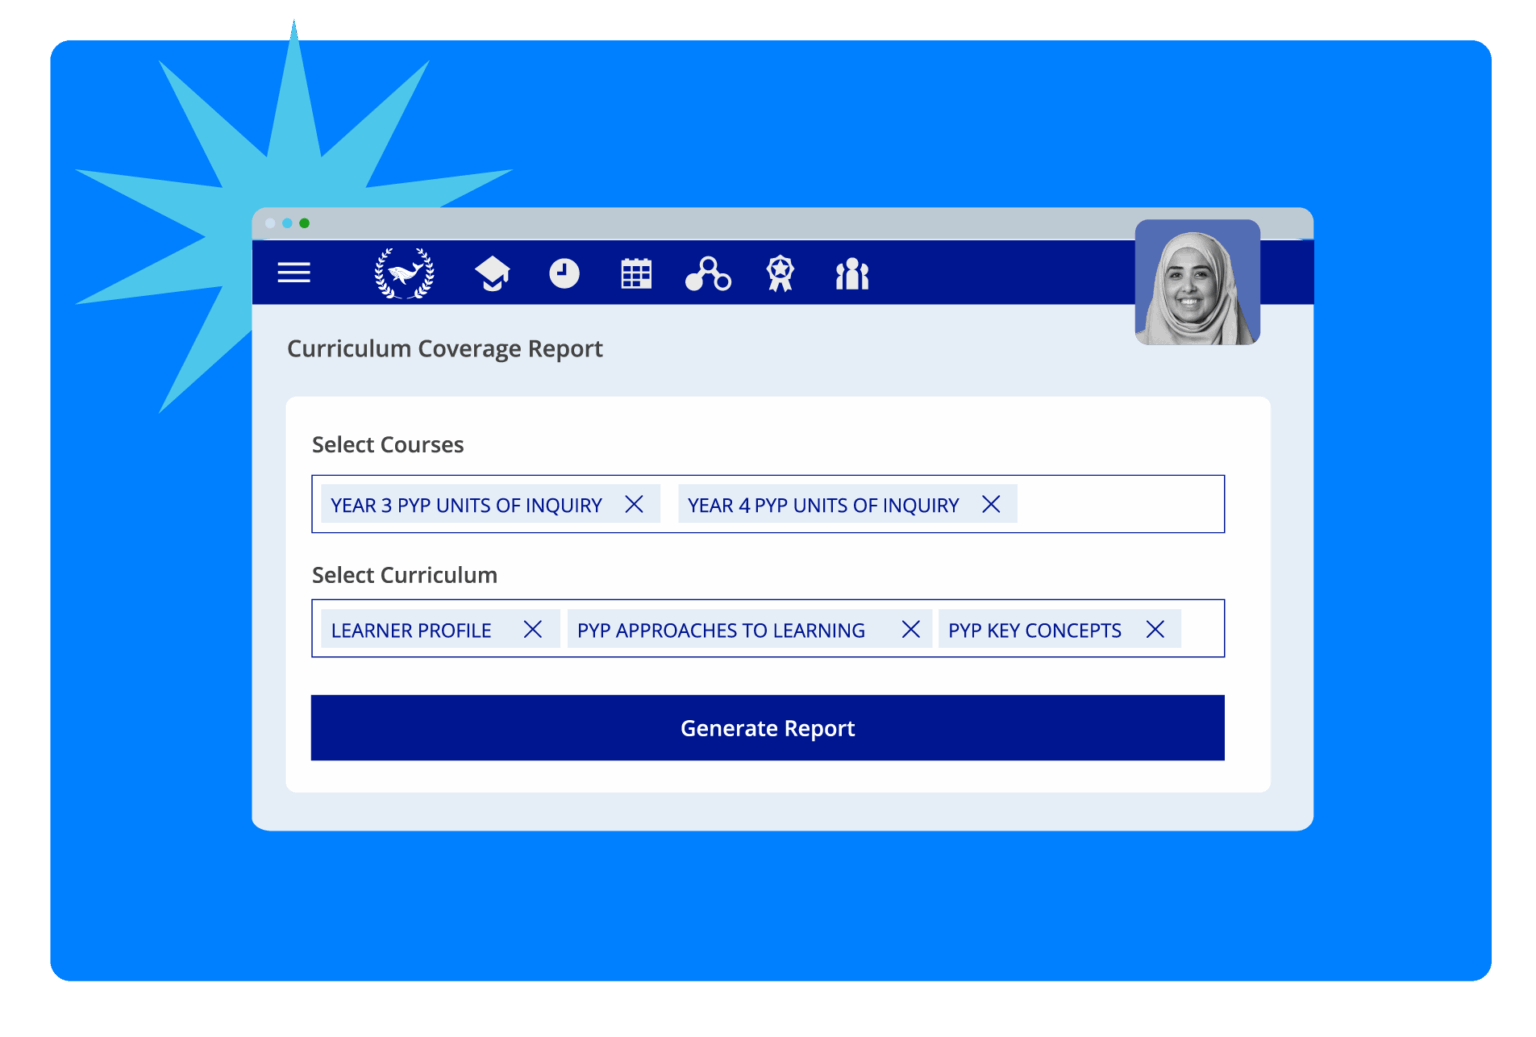The height and width of the screenshot is (1037, 1536).
Task: Open the clock timetable icon
Action: coord(565,272)
